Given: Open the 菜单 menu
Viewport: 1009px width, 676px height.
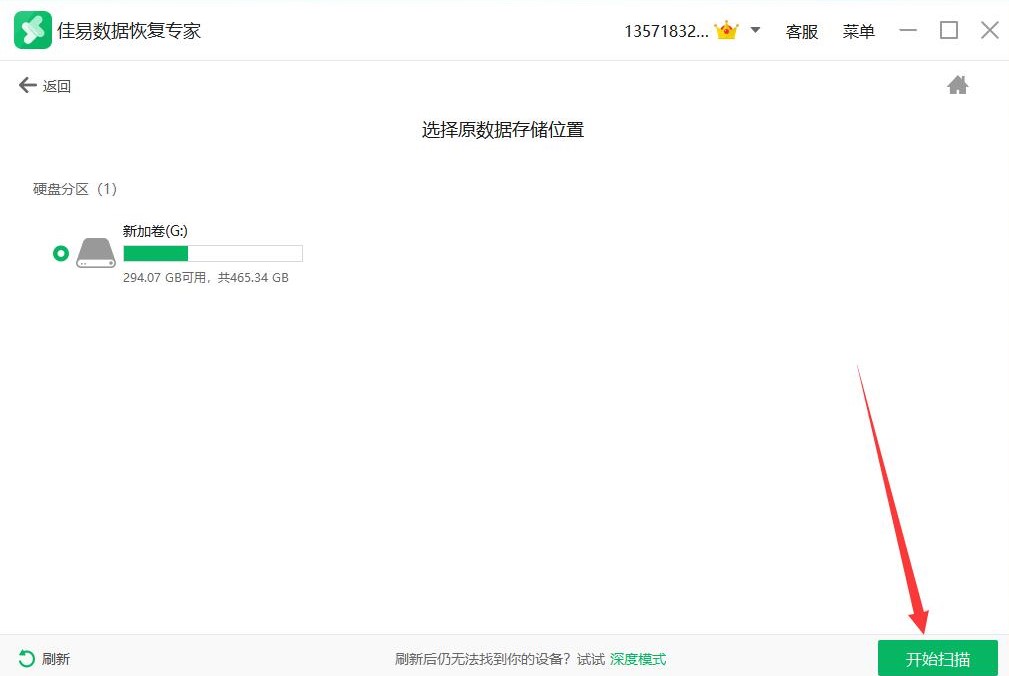Looking at the screenshot, I should [858, 32].
